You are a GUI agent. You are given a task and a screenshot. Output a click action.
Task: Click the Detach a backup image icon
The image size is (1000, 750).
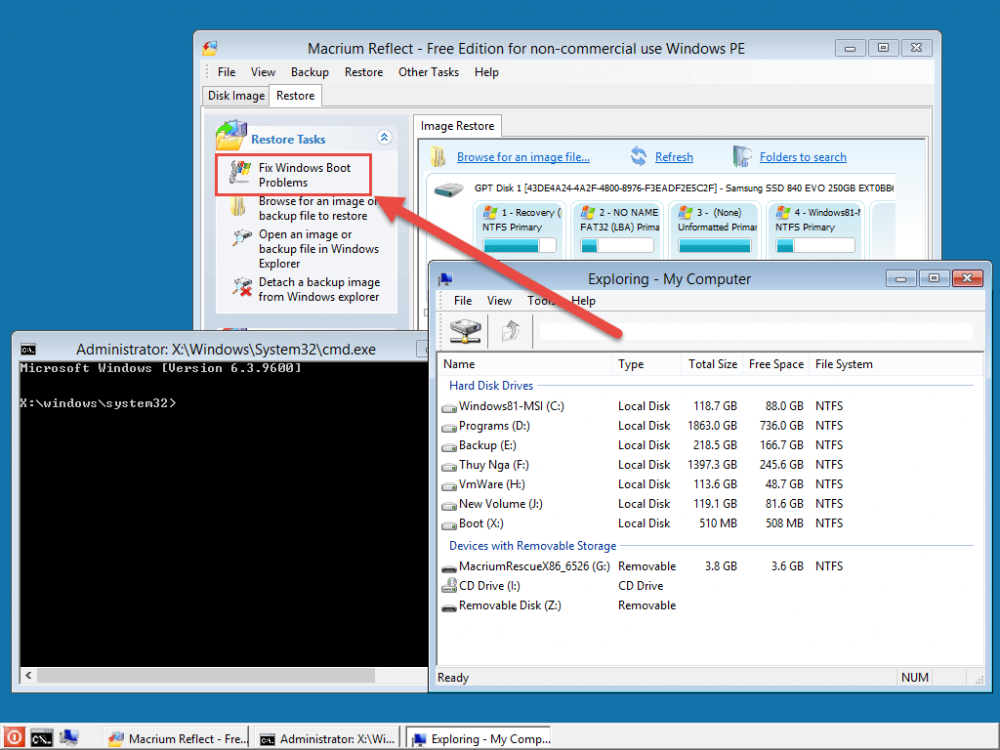[x=241, y=289]
